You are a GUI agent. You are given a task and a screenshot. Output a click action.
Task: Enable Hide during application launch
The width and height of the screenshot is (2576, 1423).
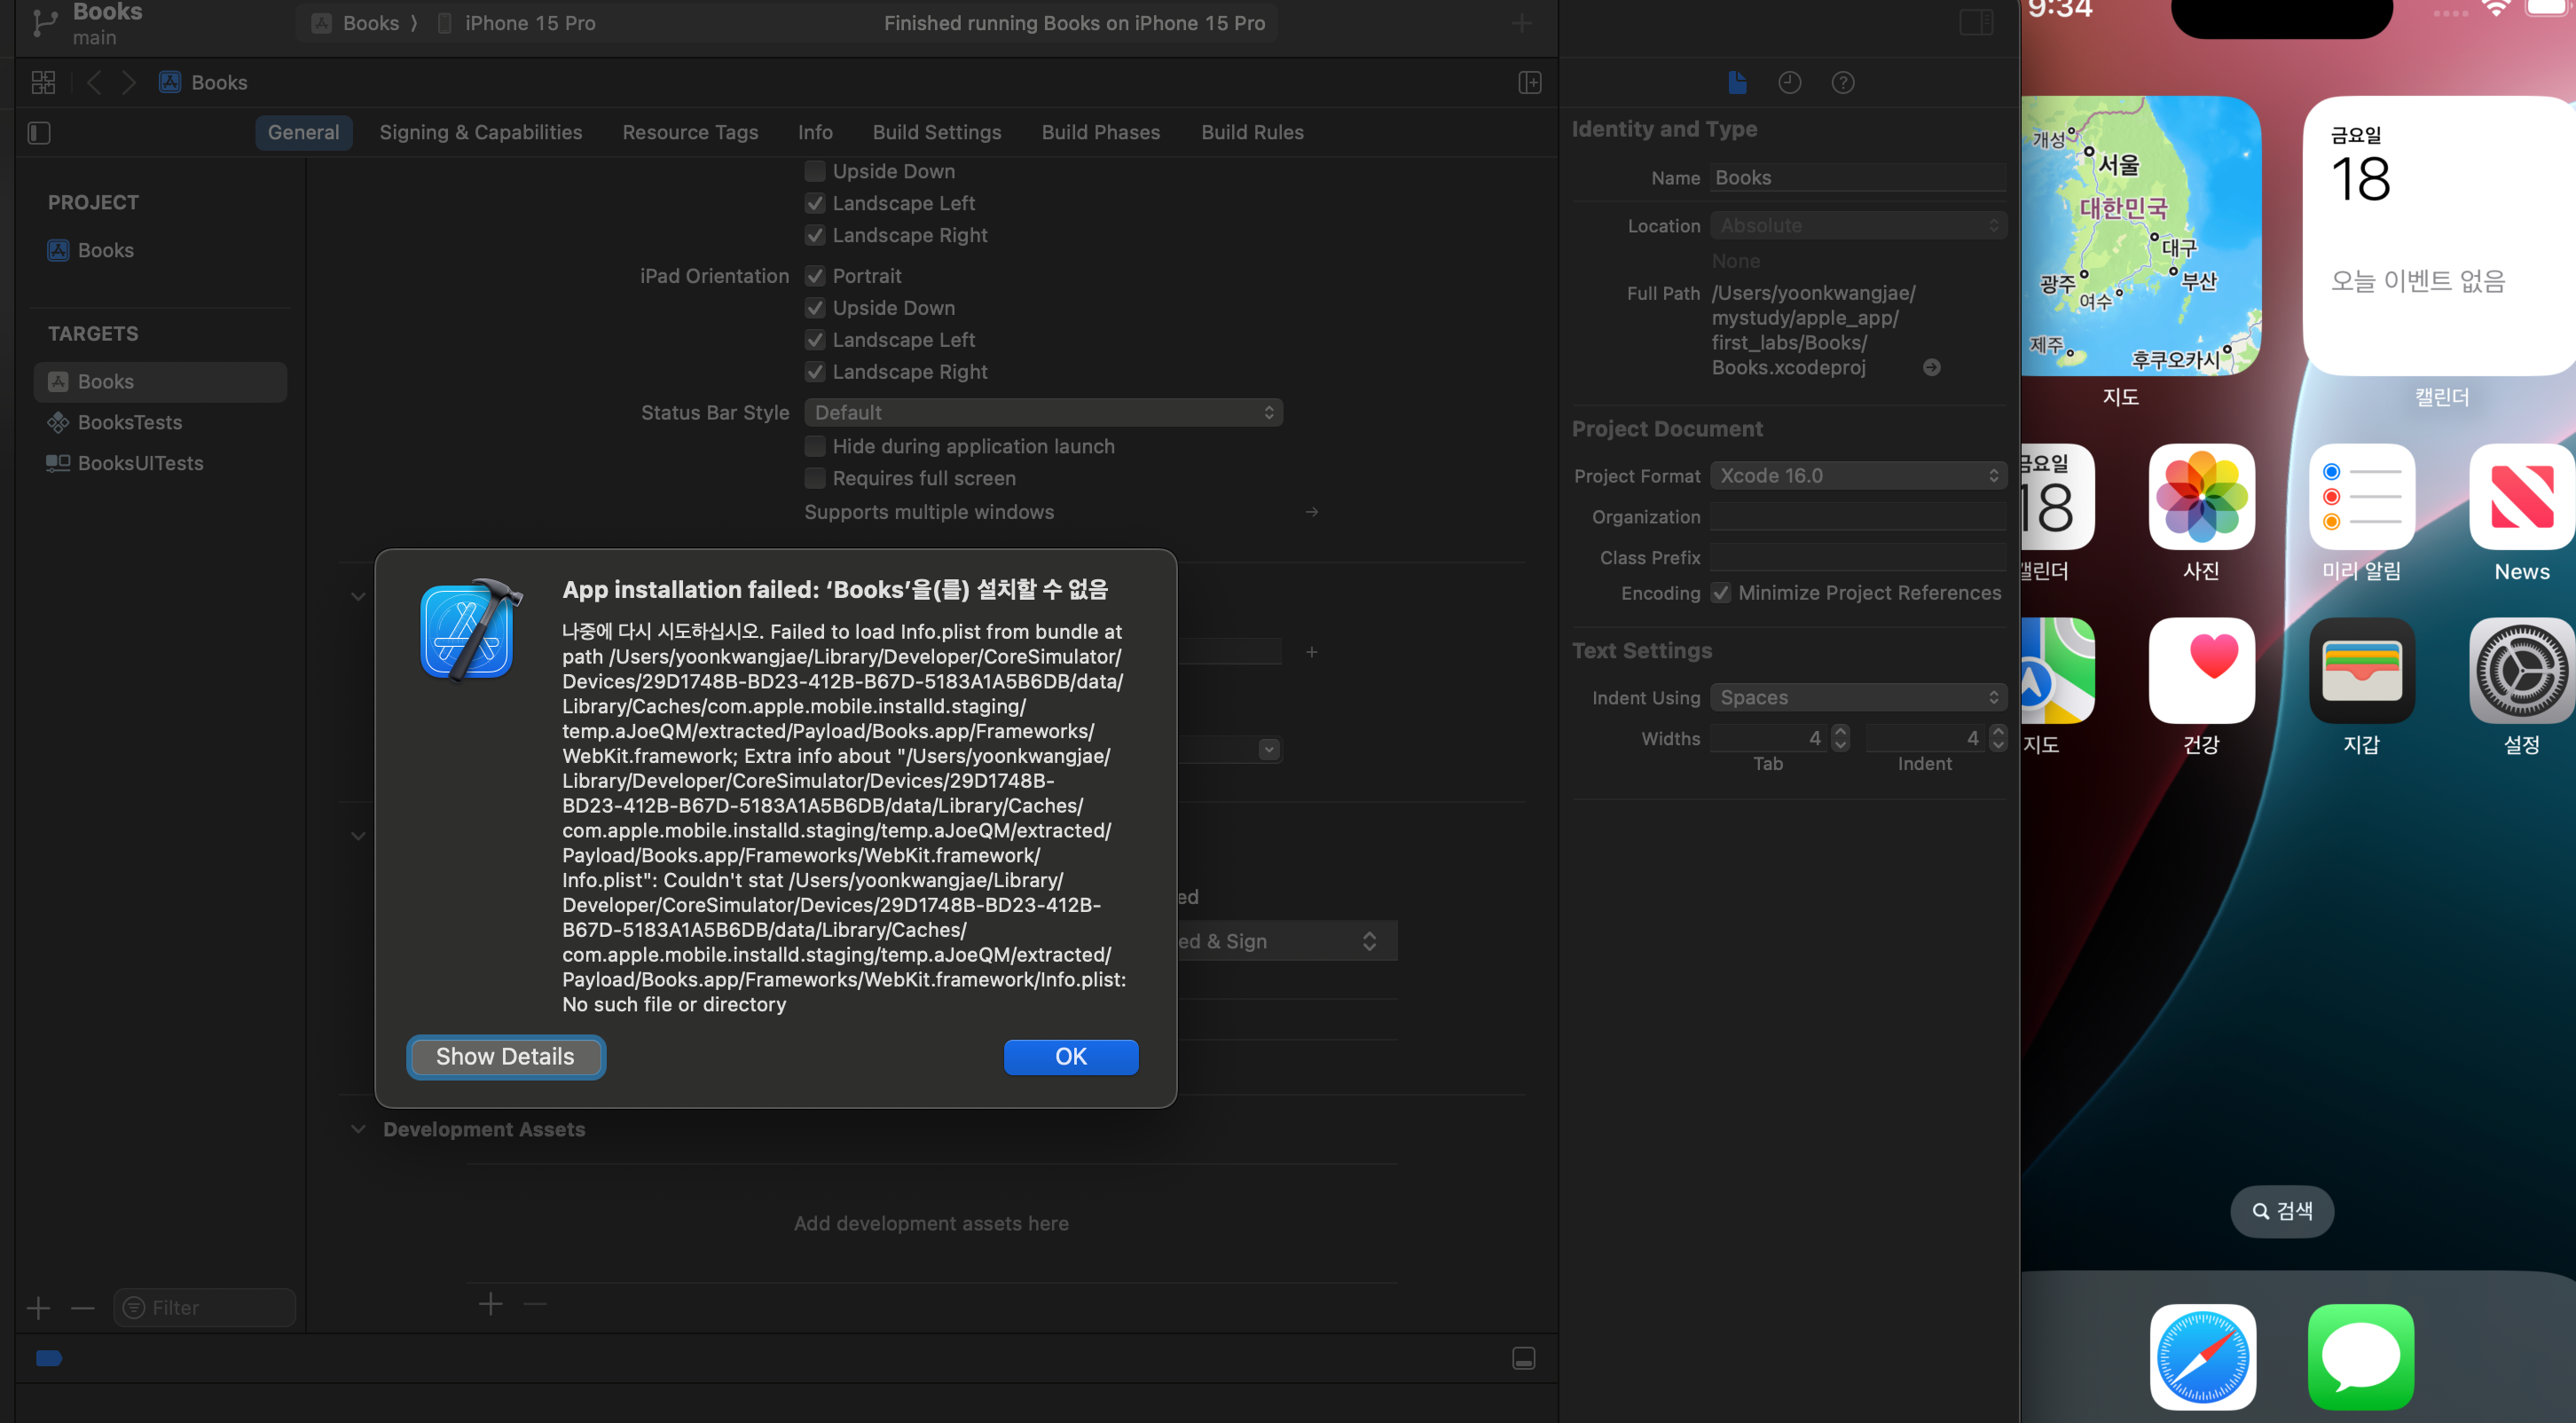click(x=815, y=446)
